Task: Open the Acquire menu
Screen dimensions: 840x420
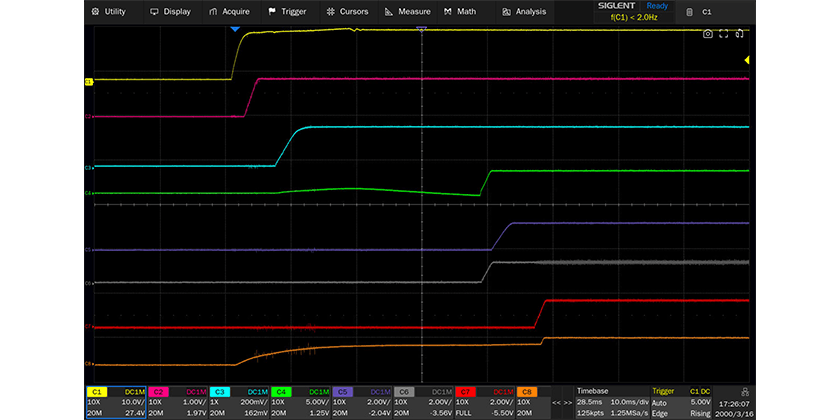Action: coord(229,12)
